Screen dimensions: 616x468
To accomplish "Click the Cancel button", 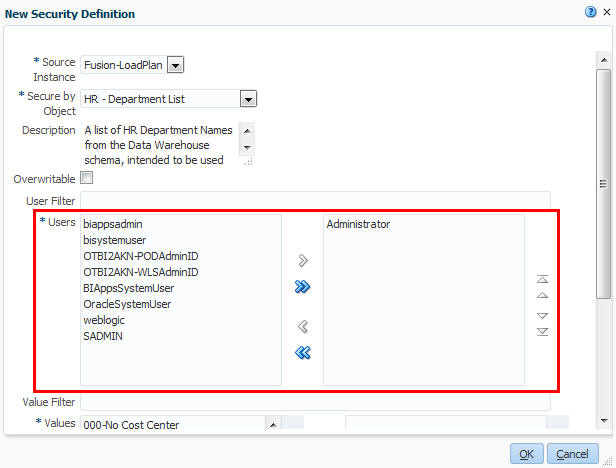I will tap(572, 454).
